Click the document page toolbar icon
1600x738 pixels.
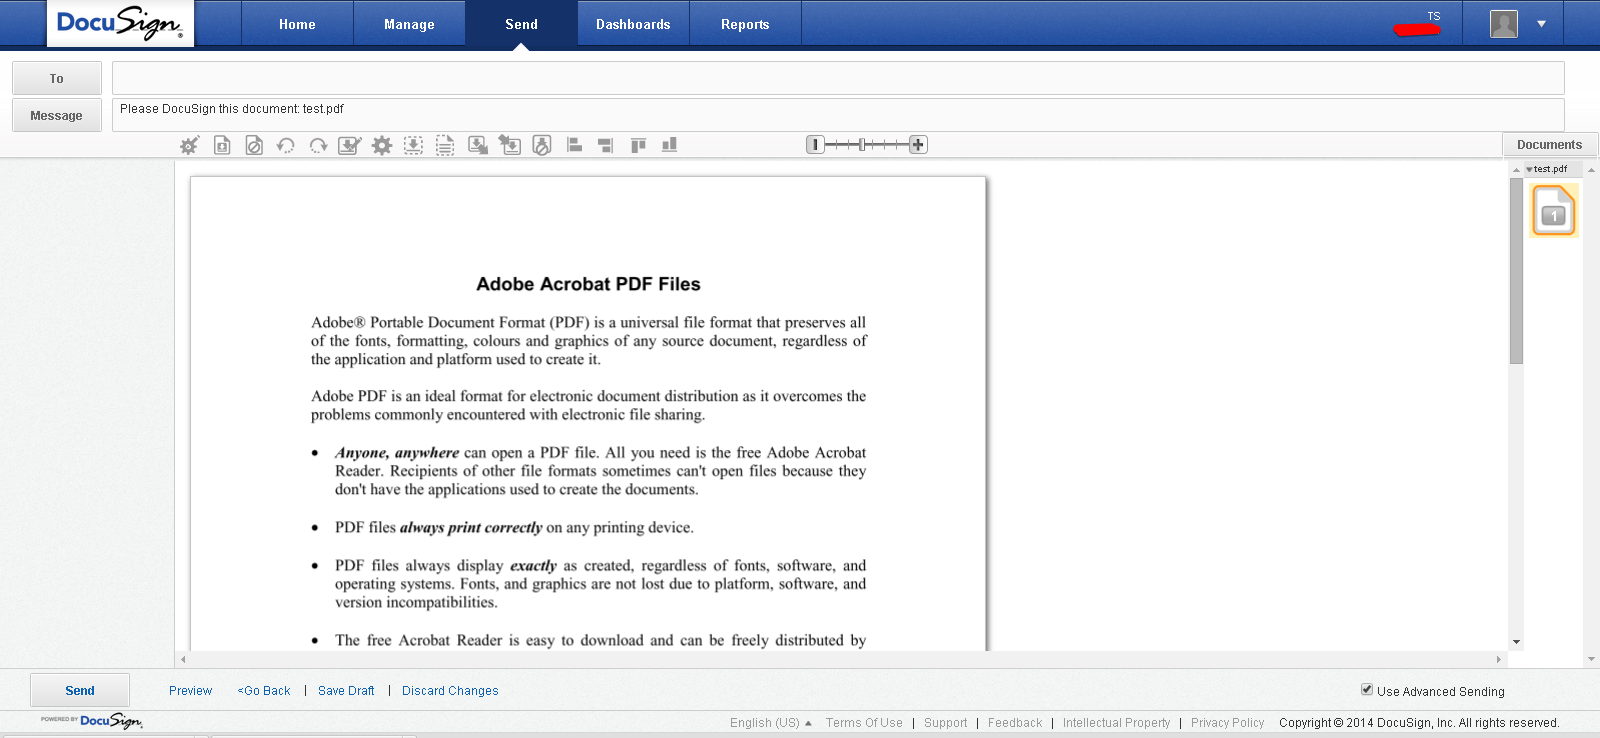(222, 145)
